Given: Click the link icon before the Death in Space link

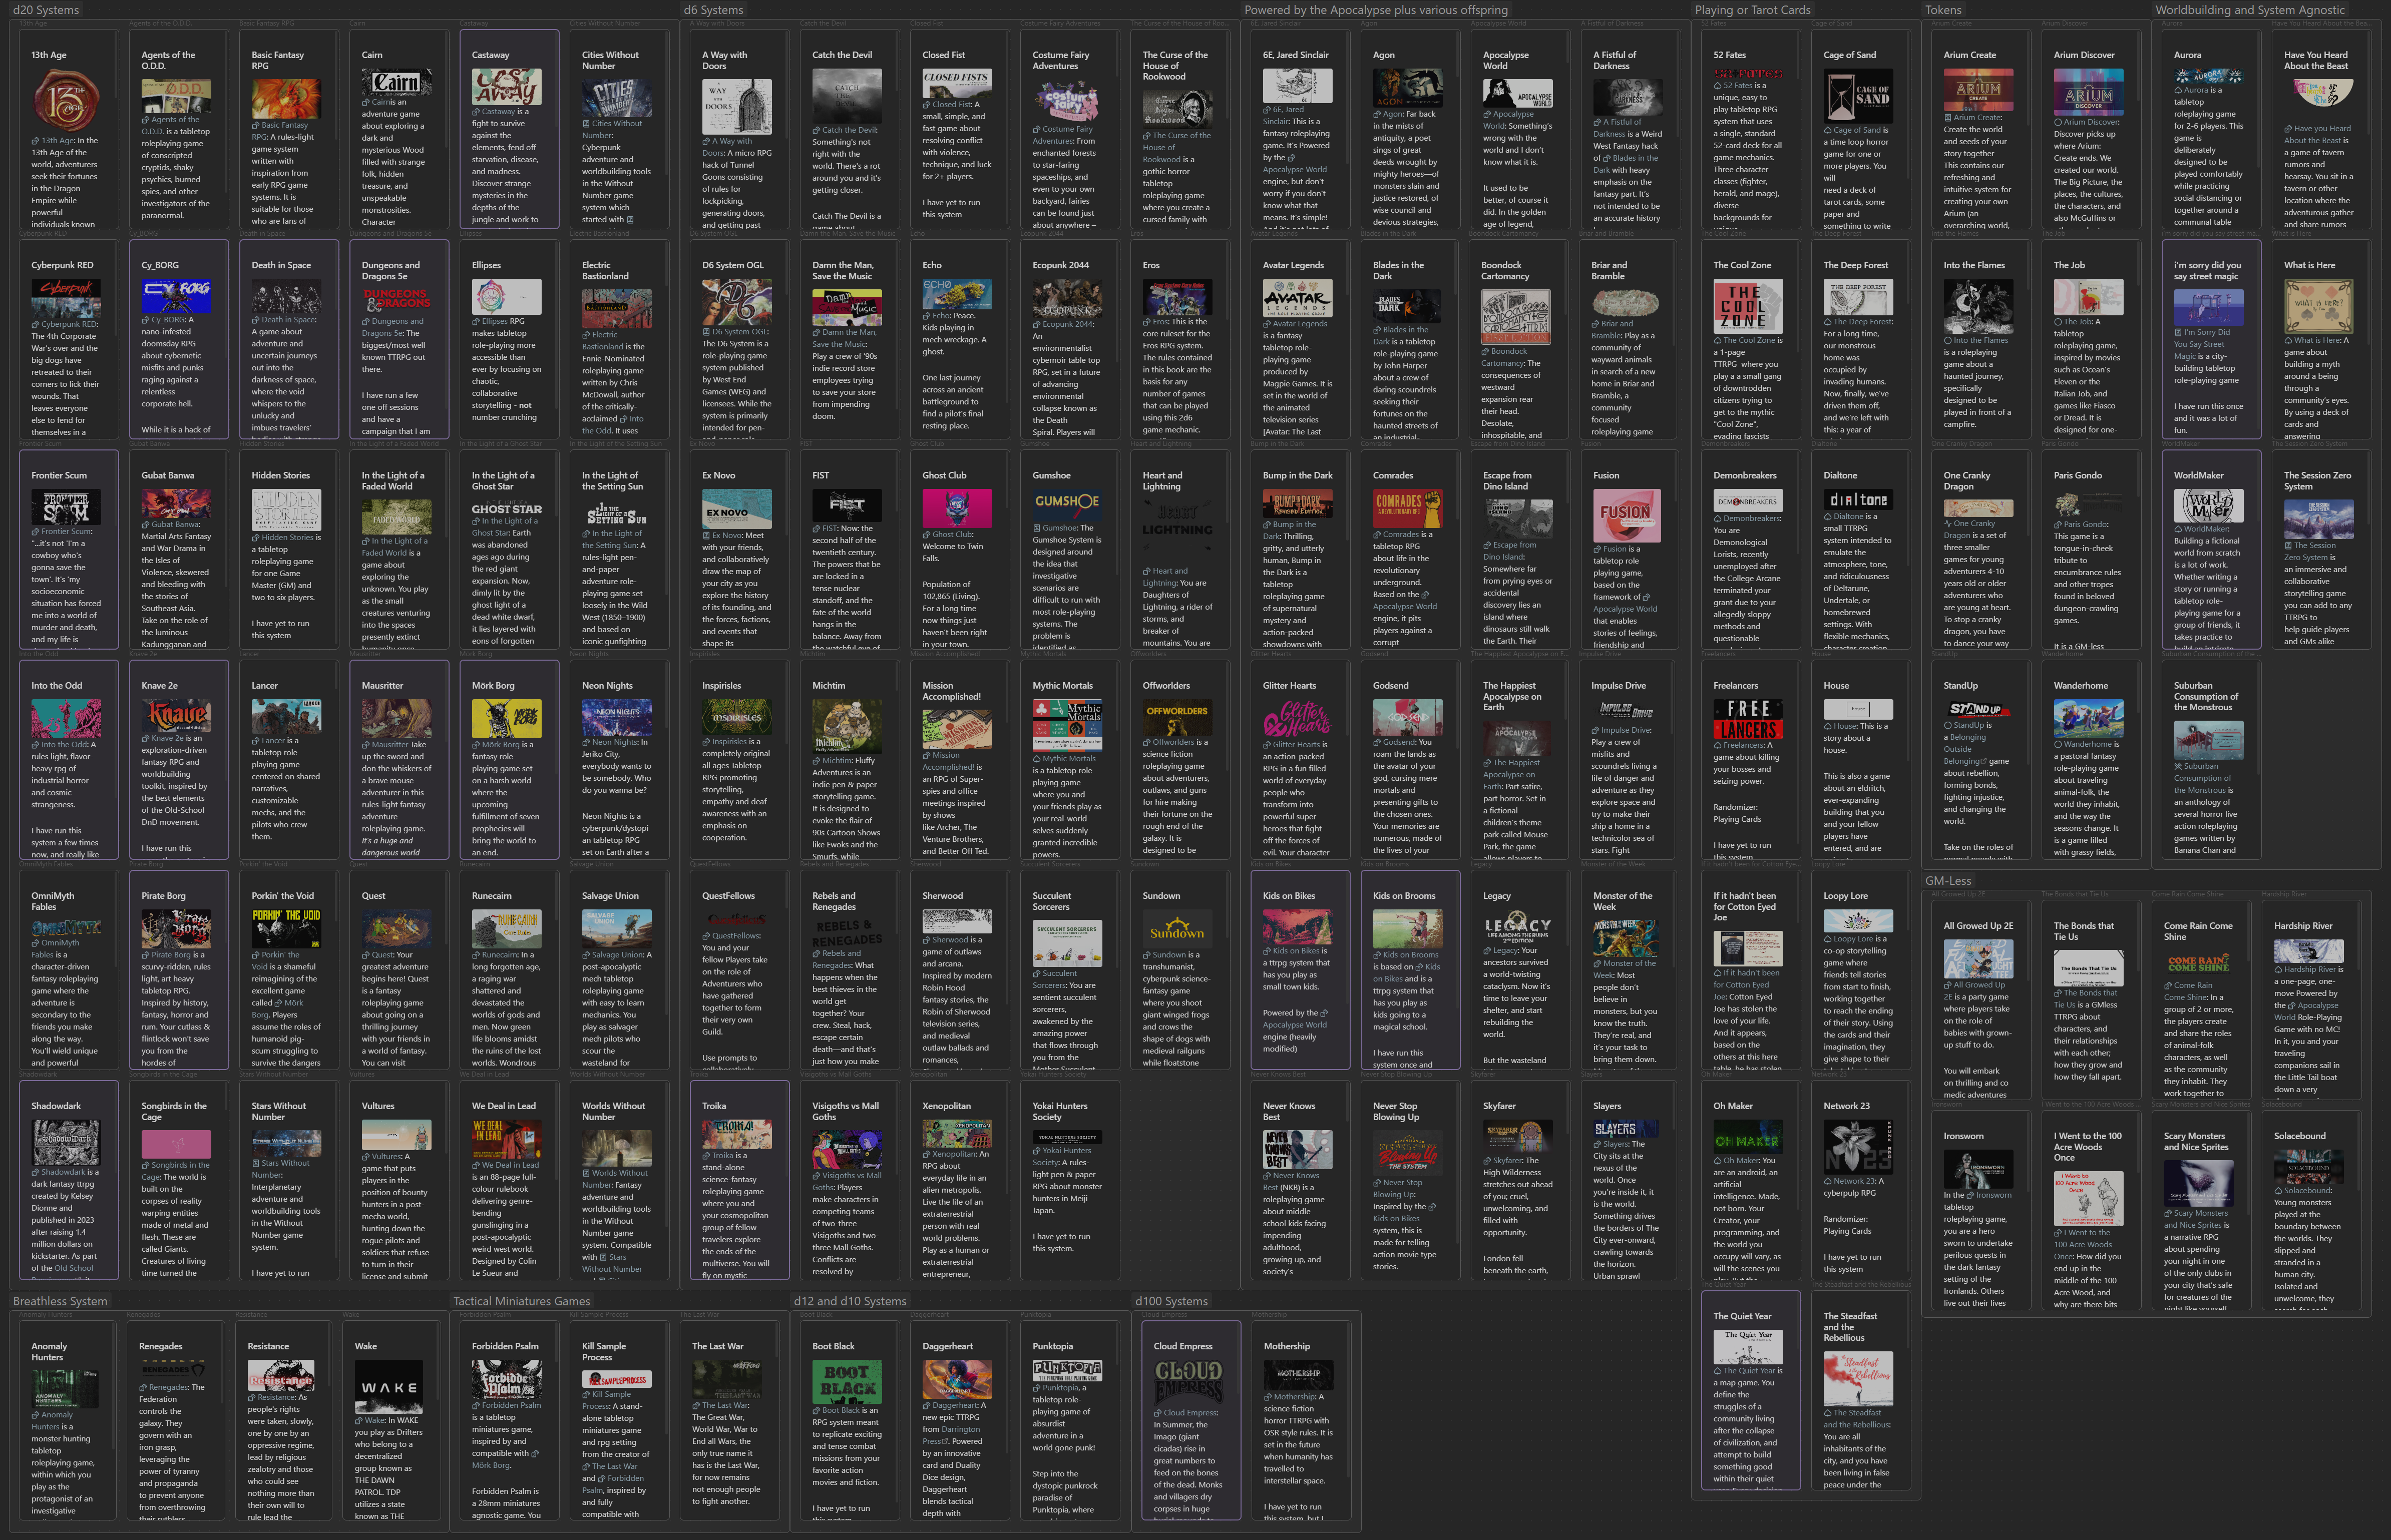Looking at the screenshot, I should 255,320.
